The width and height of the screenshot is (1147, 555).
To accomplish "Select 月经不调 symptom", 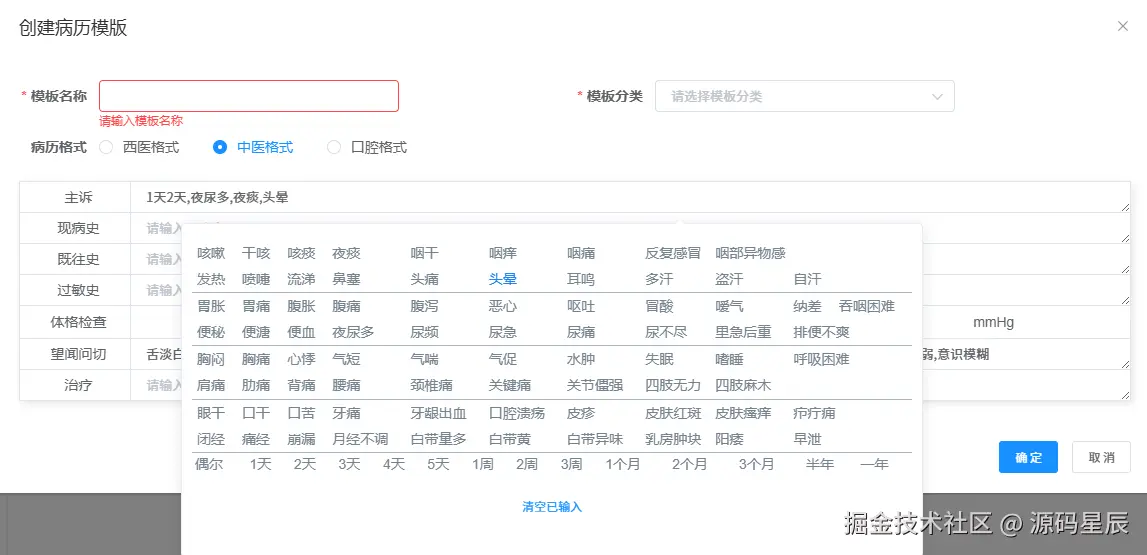I will coord(361,439).
